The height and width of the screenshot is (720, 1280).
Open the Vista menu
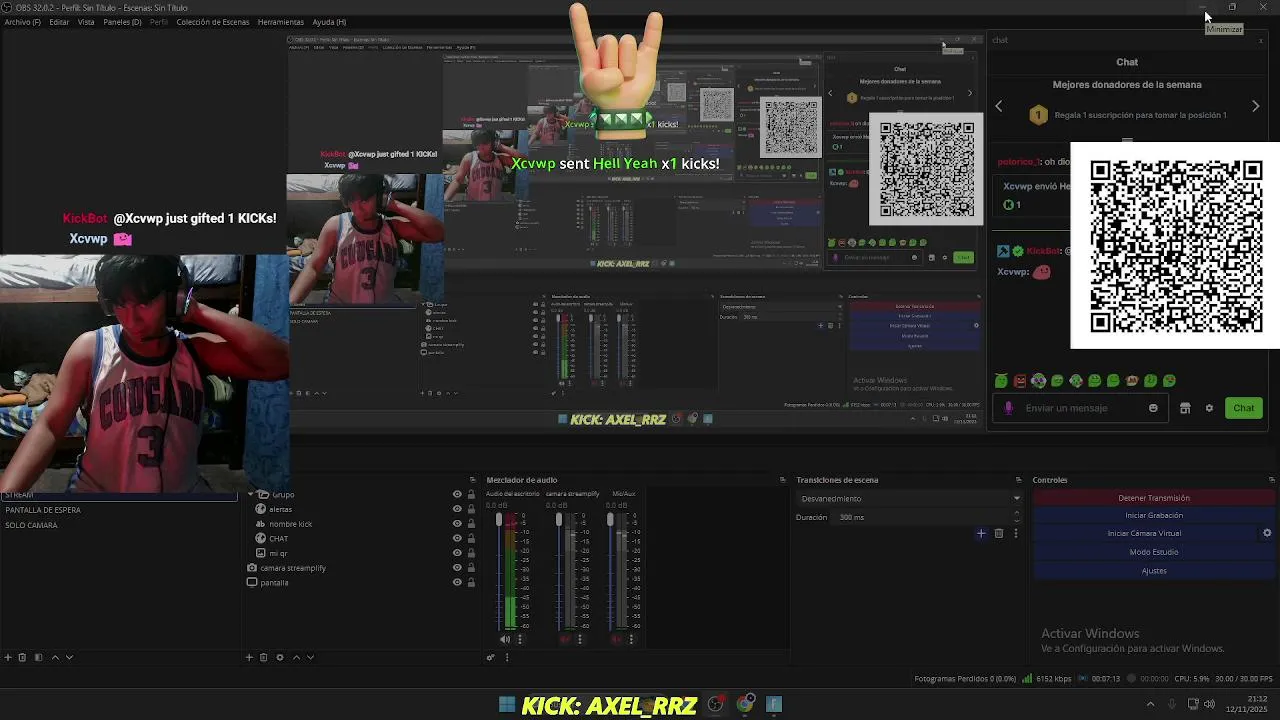[86, 22]
